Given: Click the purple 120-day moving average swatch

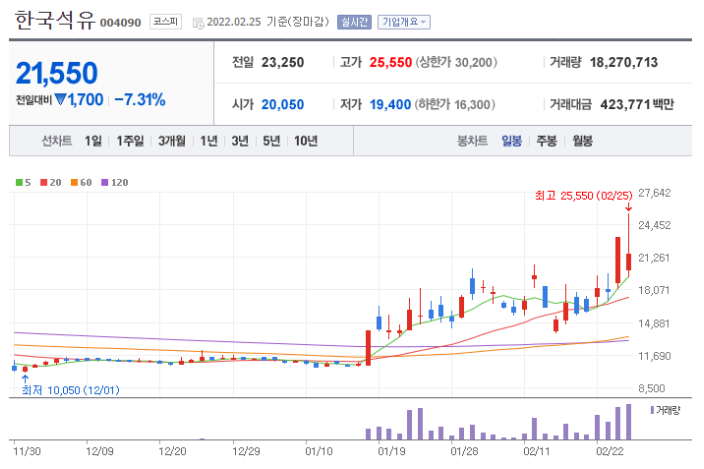Looking at the screenshot, I should [105, 182].
